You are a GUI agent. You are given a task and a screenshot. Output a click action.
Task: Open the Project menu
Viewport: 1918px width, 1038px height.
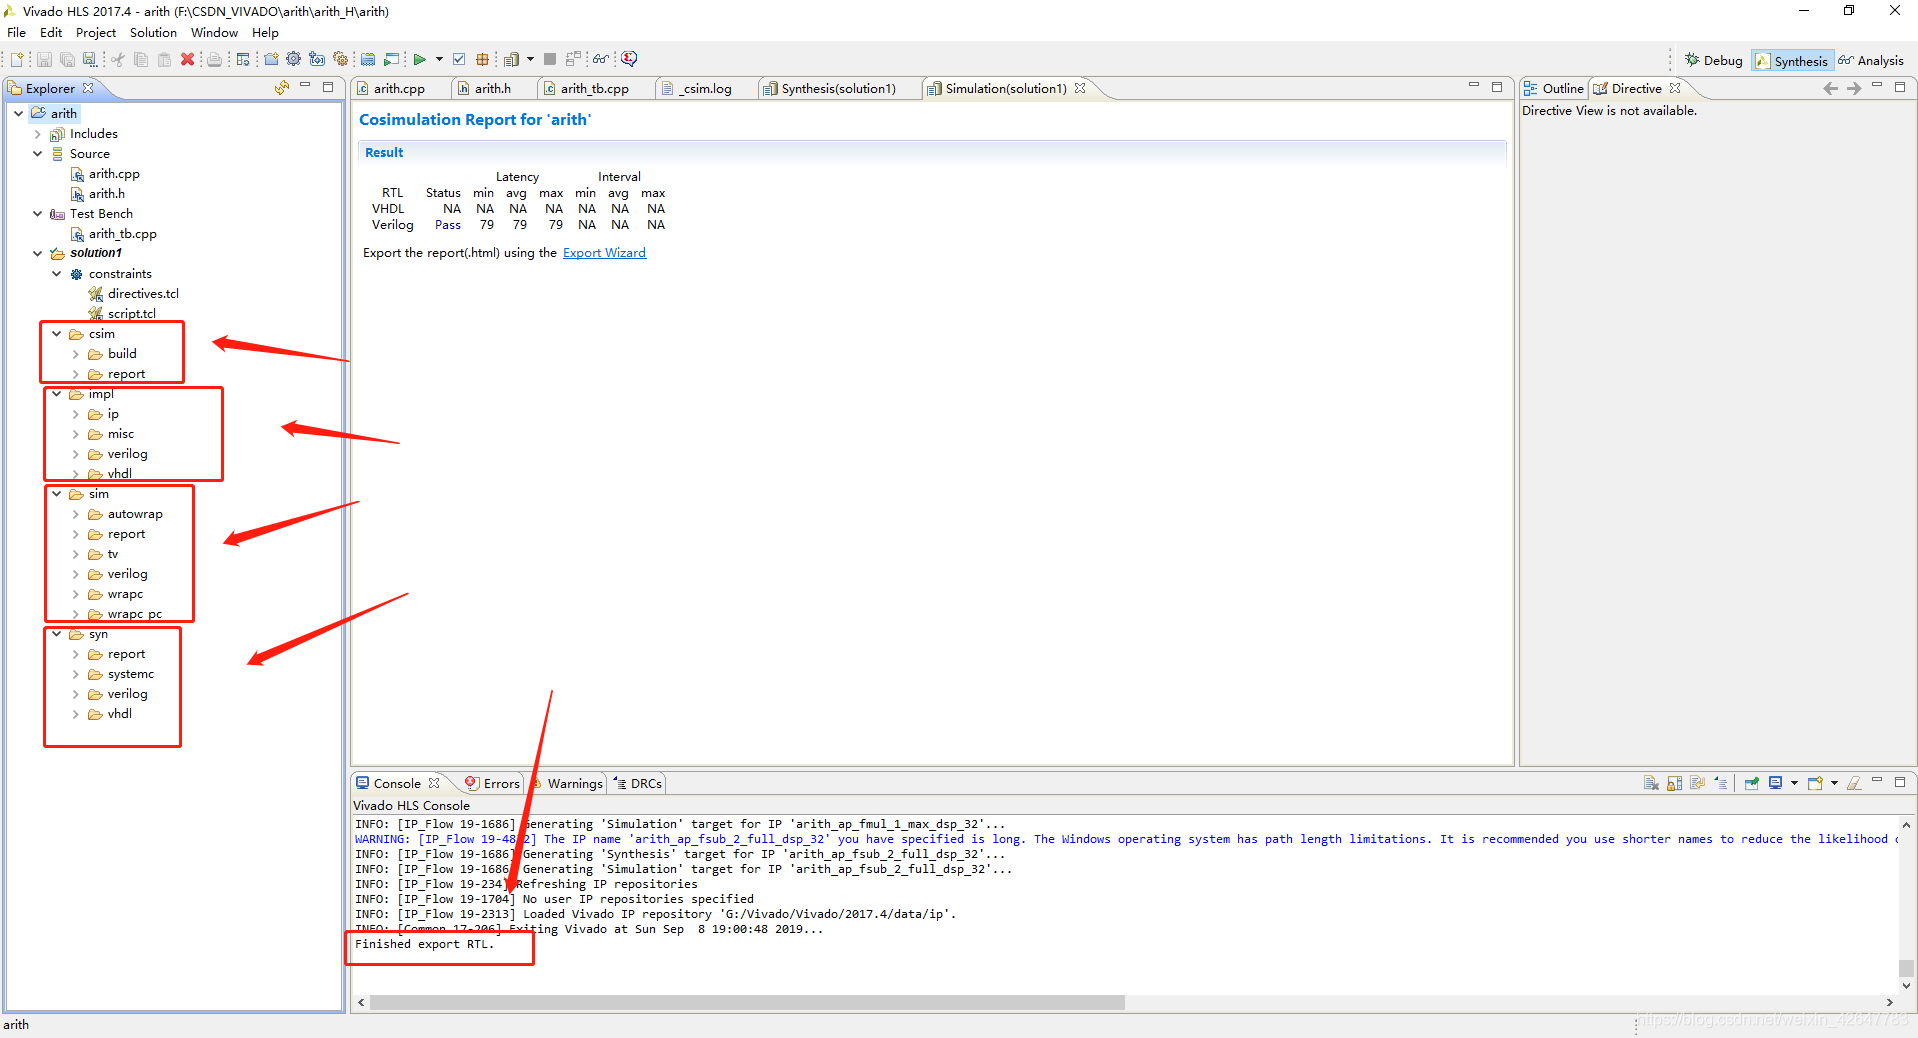tap(96, 33)
